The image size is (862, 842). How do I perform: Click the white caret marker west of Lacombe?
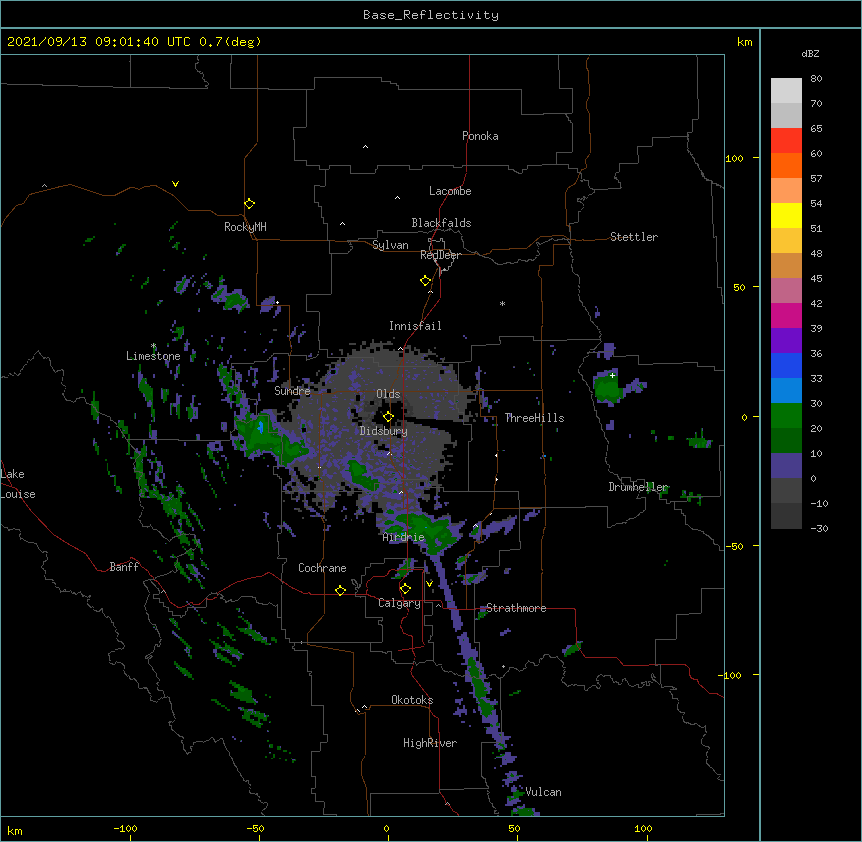click(397, 198)
